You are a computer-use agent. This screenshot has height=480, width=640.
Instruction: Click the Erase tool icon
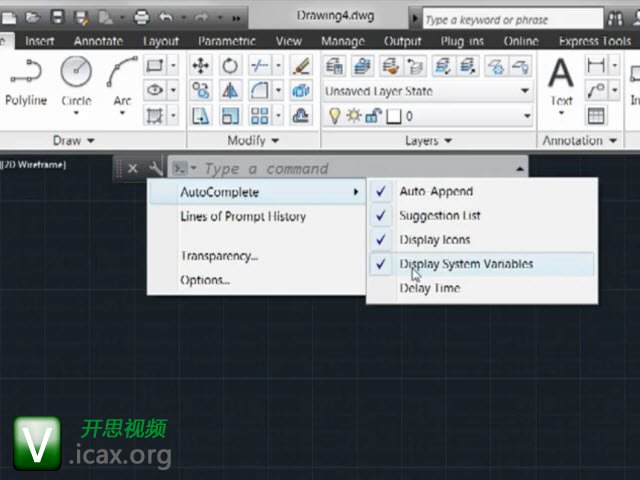pos(301,65)
